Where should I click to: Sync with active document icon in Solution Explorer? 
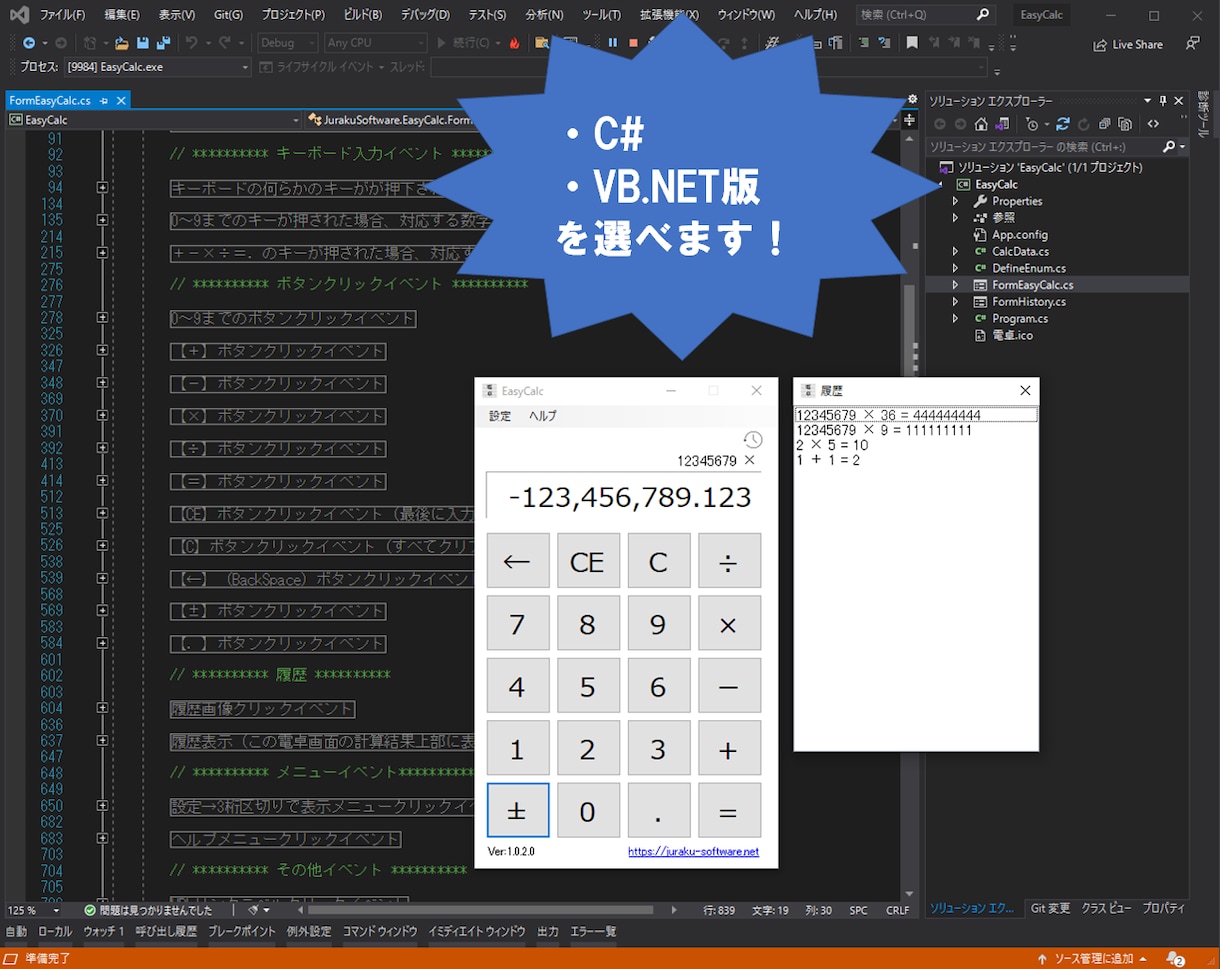[1062, 124]
